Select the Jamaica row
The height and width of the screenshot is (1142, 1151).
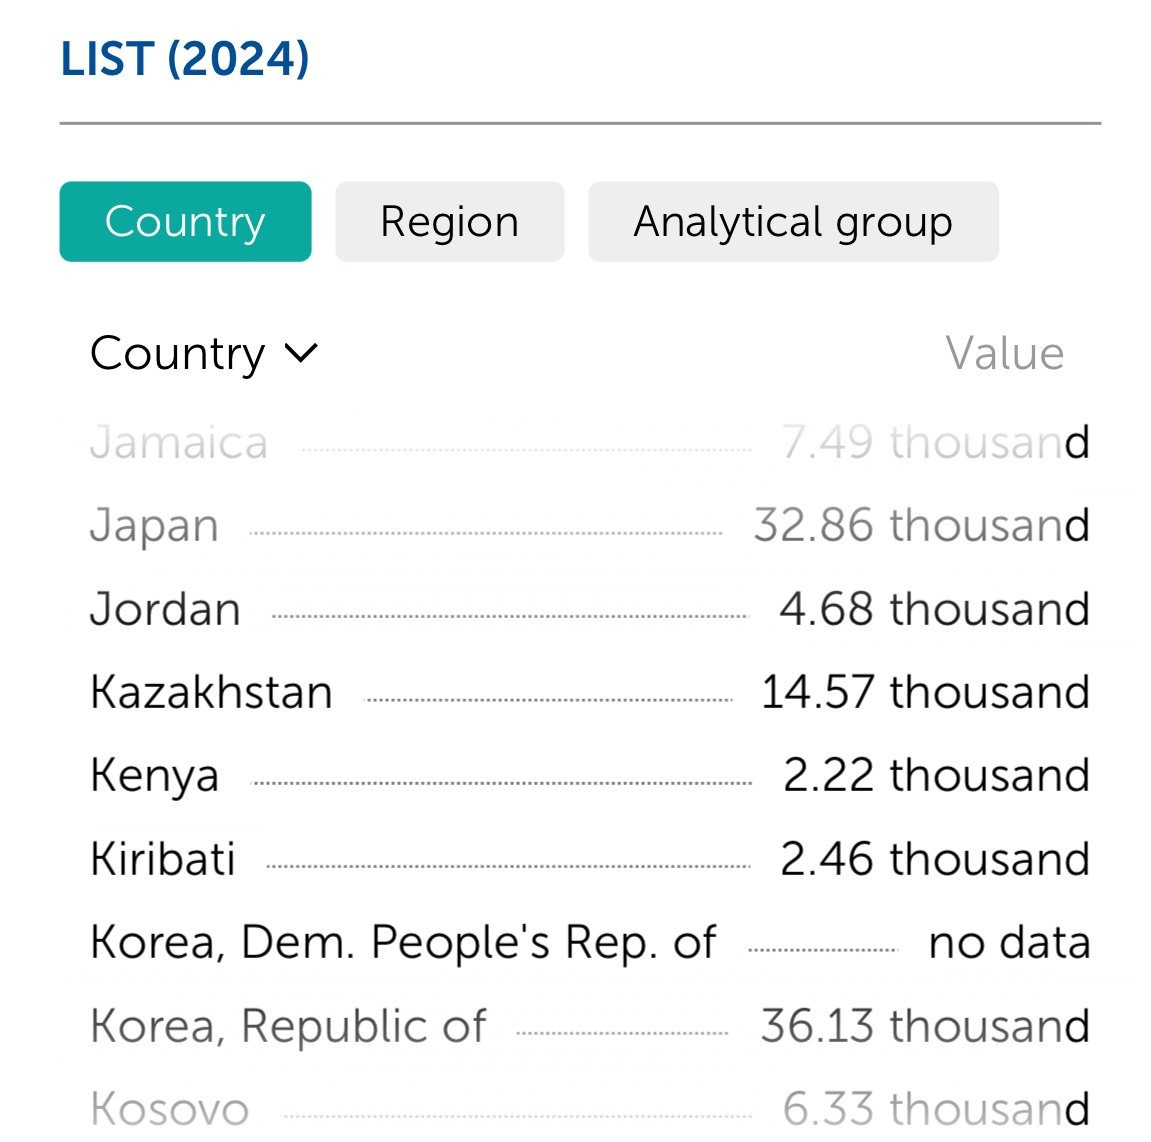coord(178,442)
